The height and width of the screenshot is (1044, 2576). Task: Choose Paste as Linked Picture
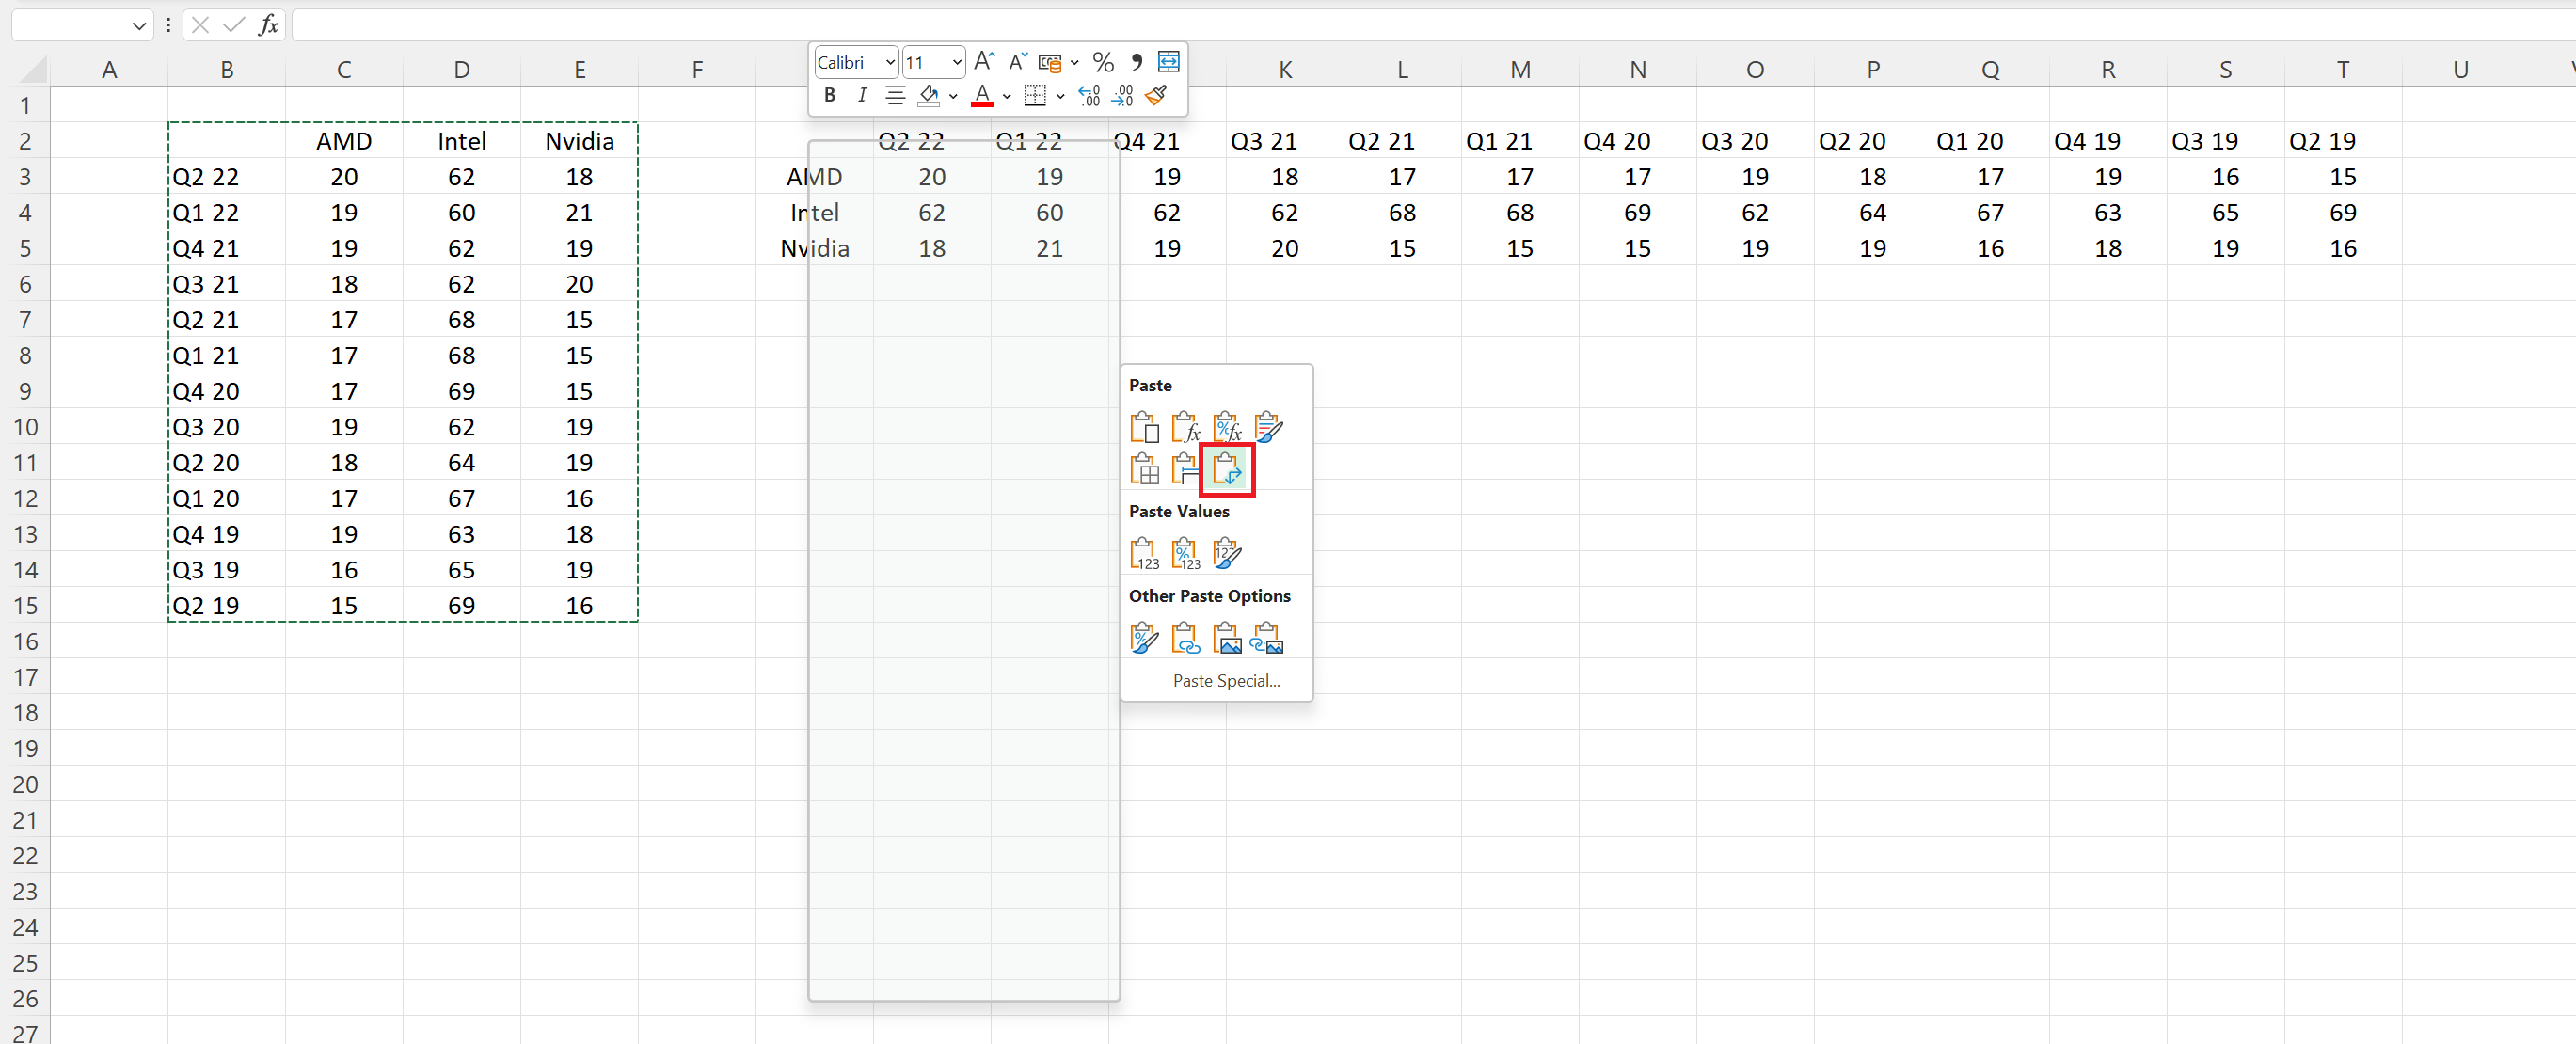click(1267, 637)
